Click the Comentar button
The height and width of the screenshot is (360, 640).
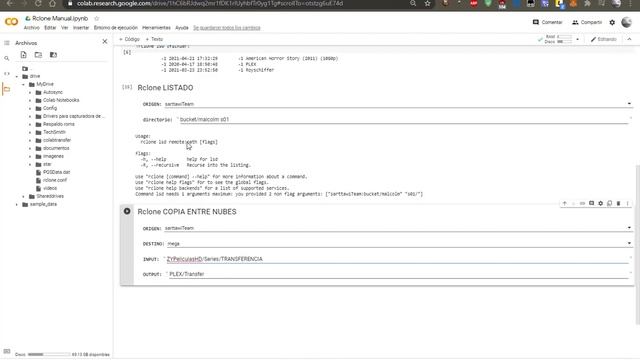[x=547, y=22]
